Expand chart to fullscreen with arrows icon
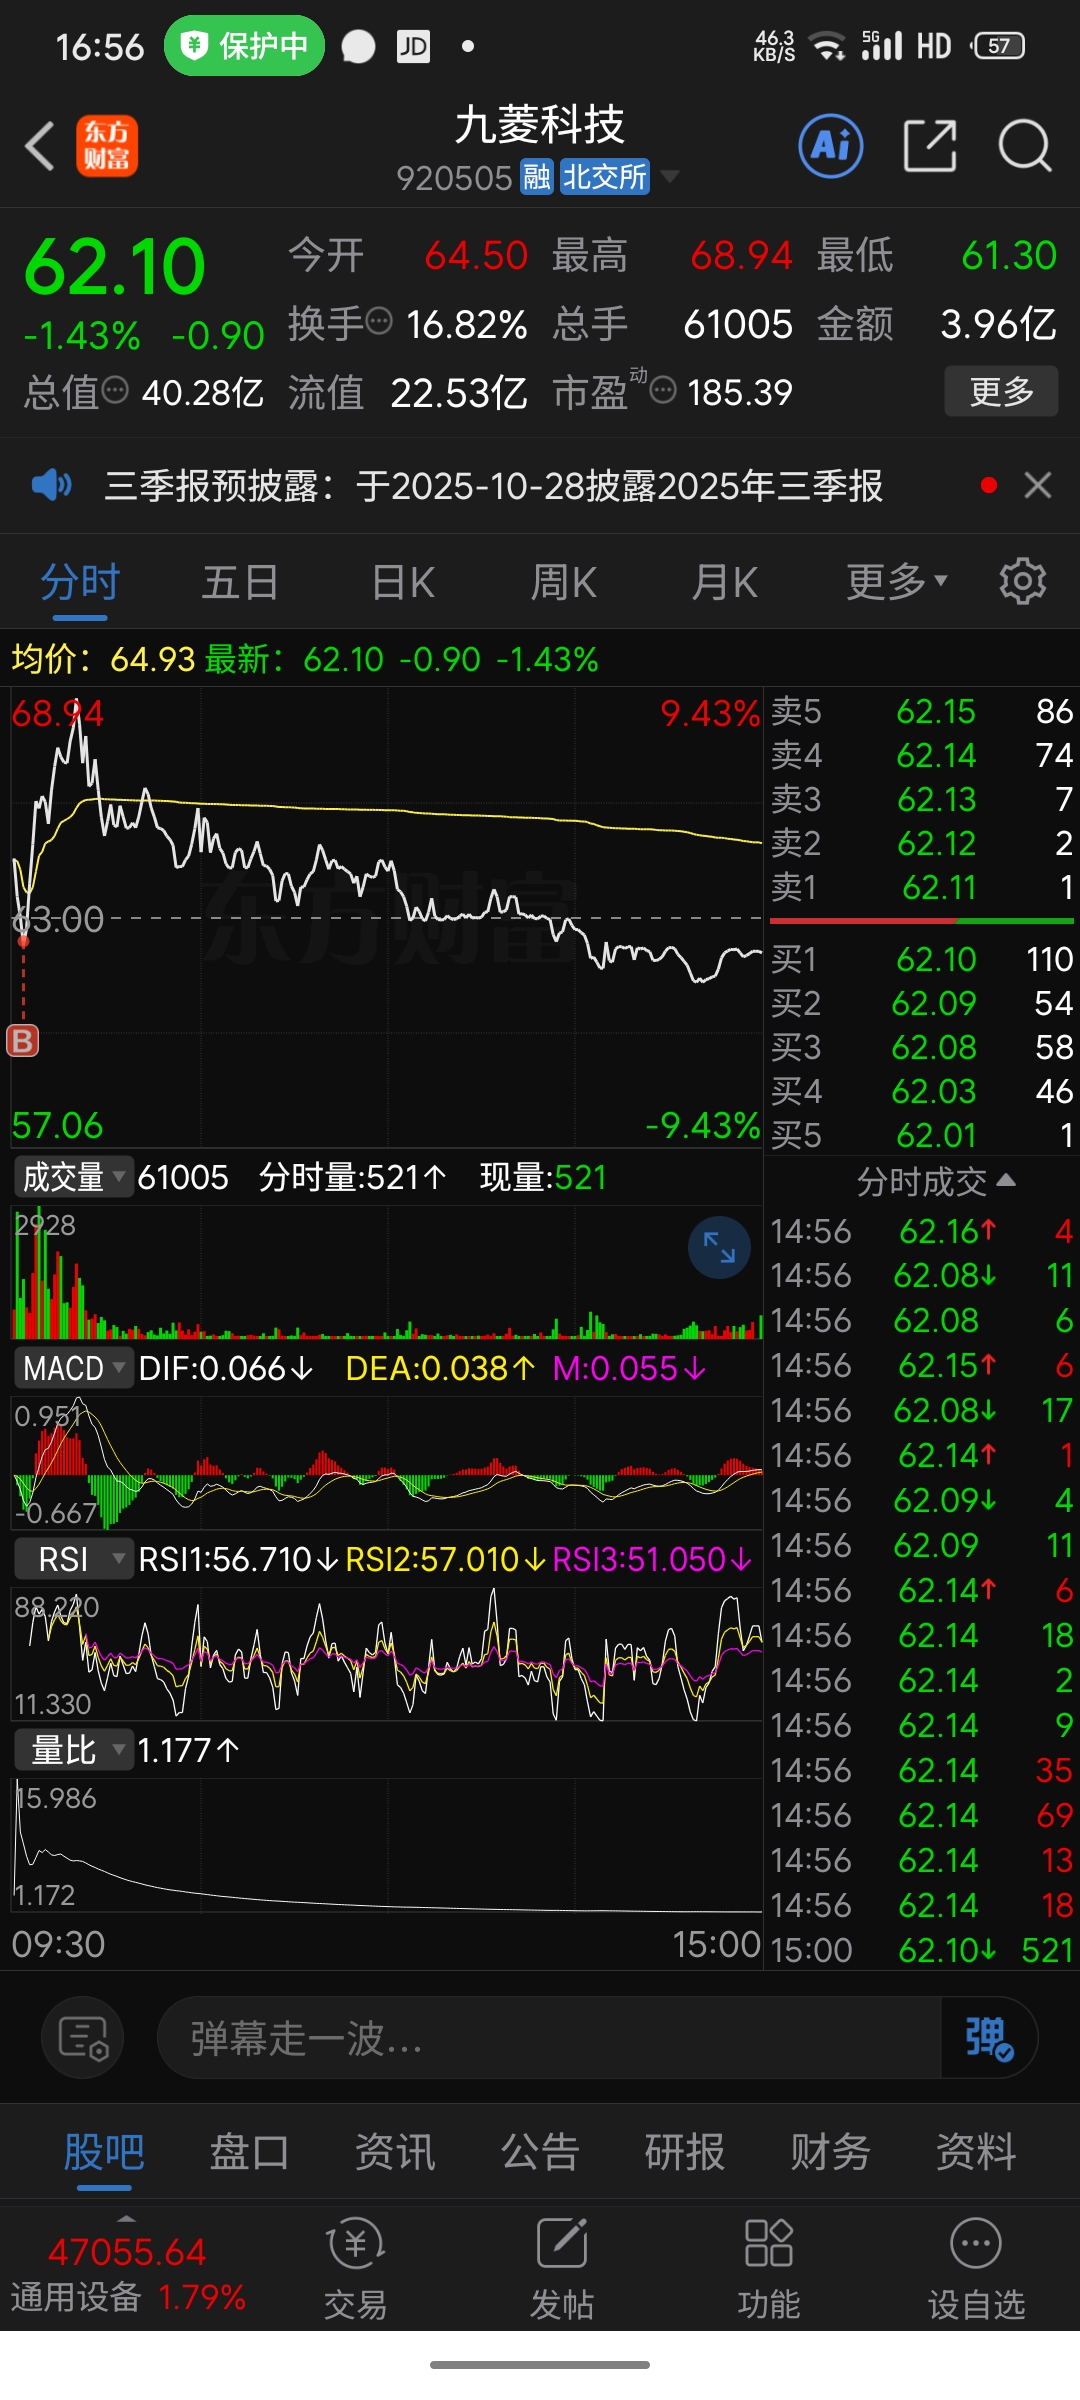Image resolution: width=1080 pixels, height=2400 pixels. tap(719, 1247)
